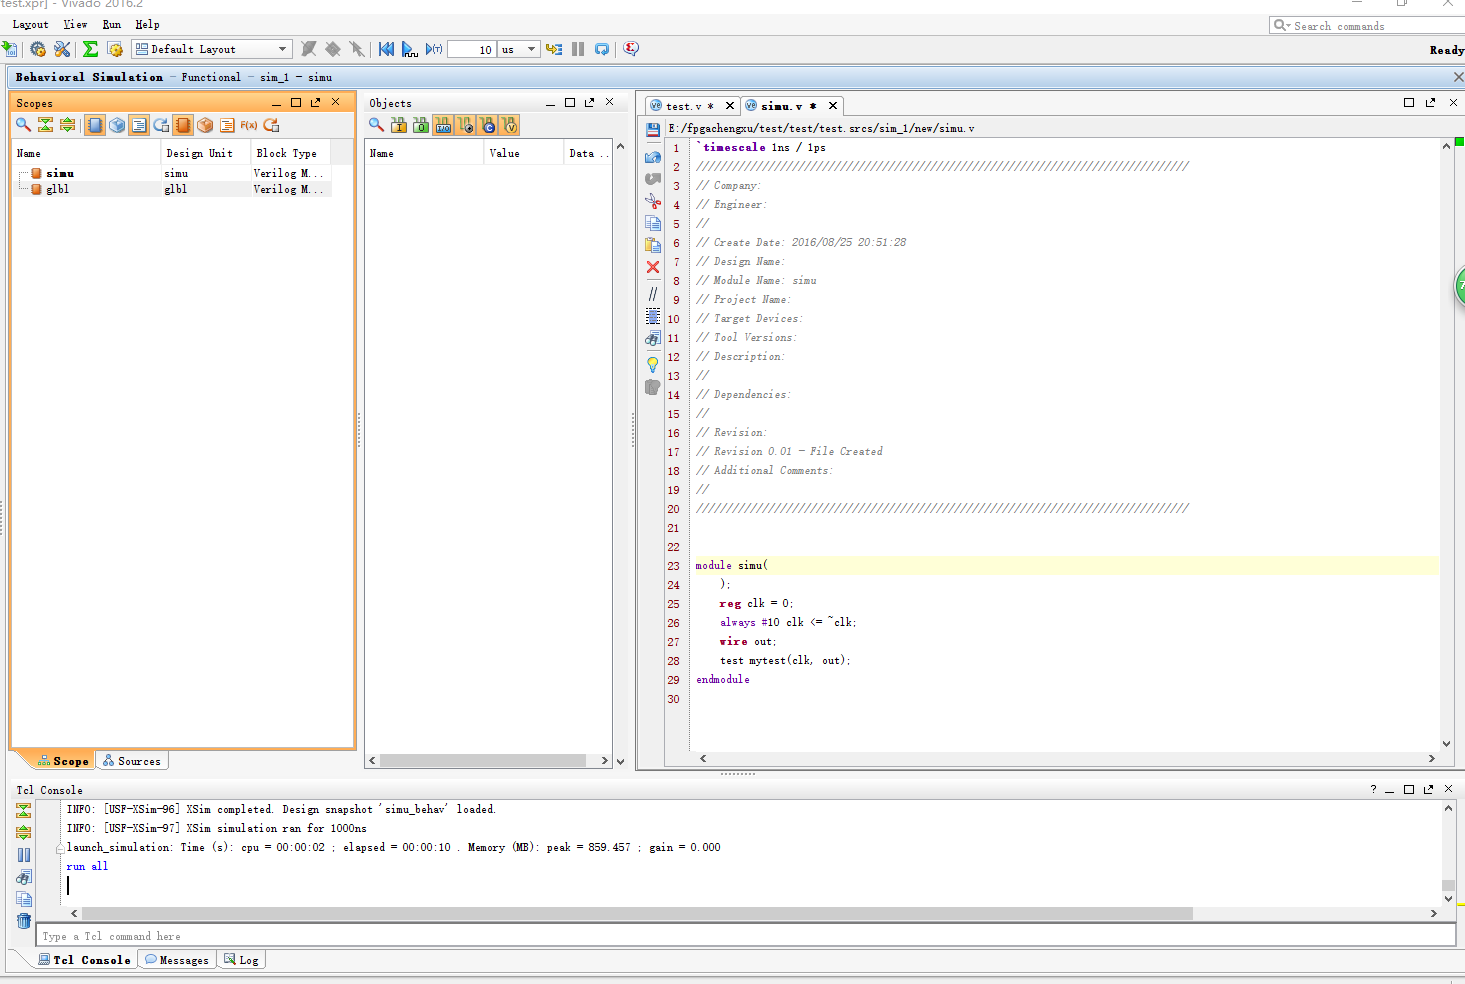
Task: Switch to the Sources tab
Action: click(132, 761)
